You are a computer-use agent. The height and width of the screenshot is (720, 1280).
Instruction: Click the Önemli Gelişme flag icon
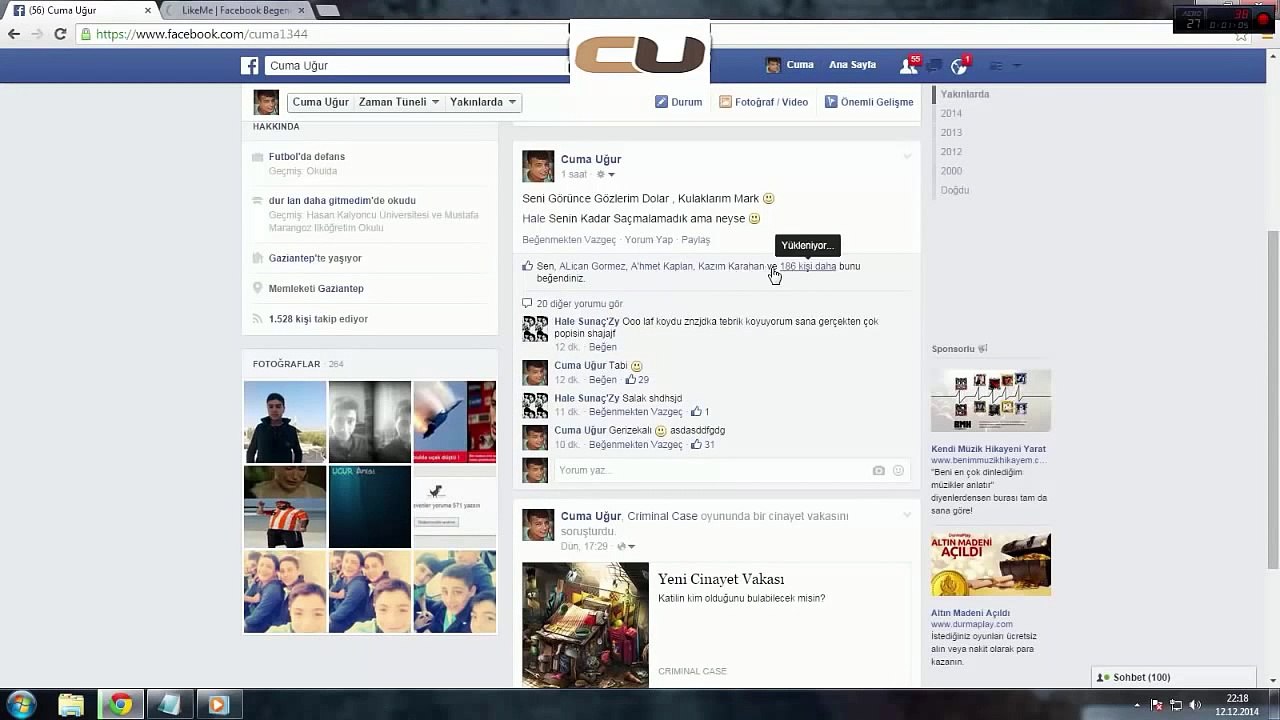click(831, 102)
